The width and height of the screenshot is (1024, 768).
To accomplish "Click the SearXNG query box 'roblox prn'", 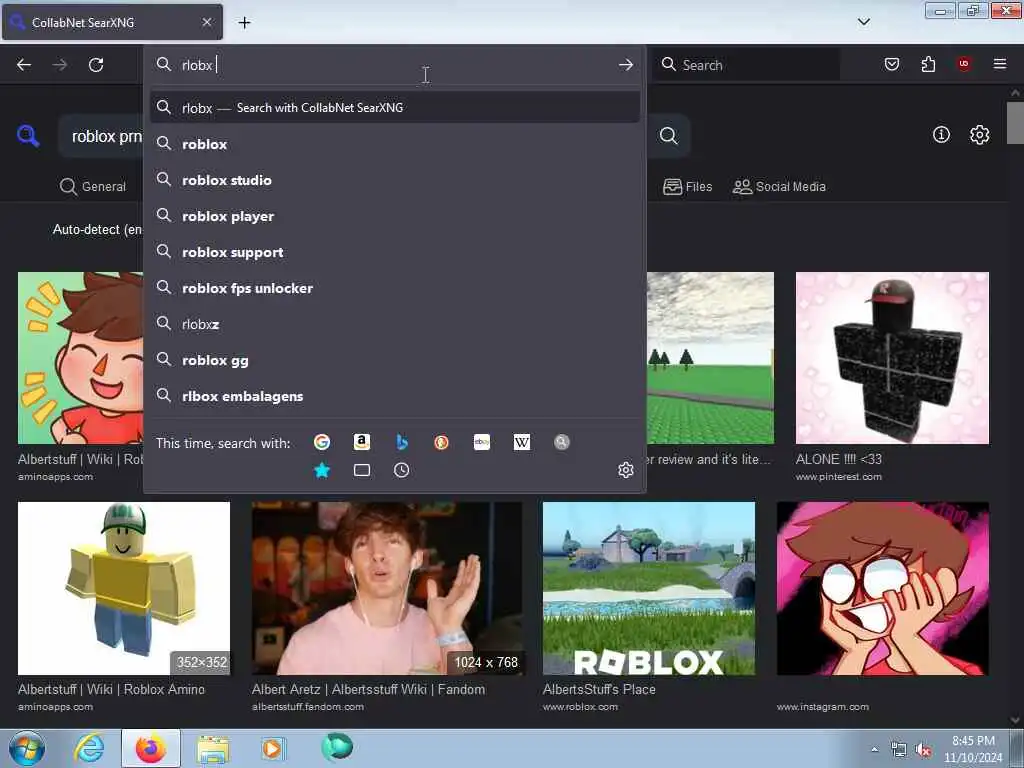I will pyautogui.click(x=101, y=136).
